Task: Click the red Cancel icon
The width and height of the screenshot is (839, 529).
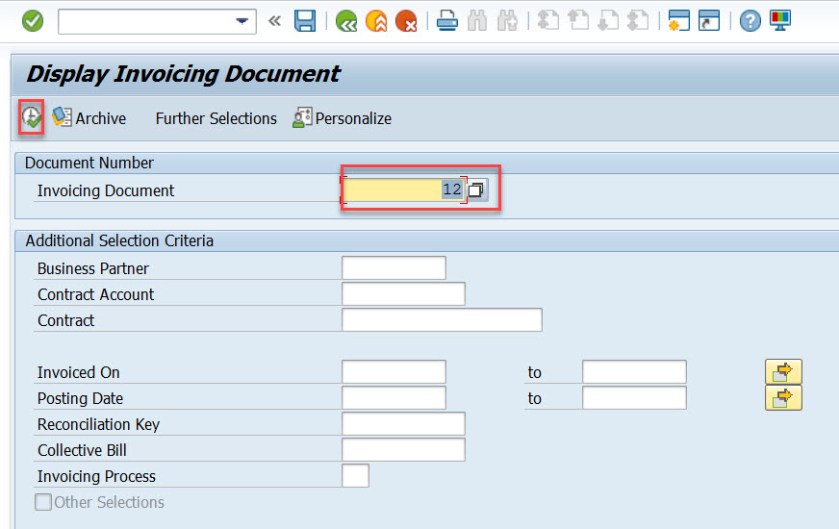Action: (406, 21)
